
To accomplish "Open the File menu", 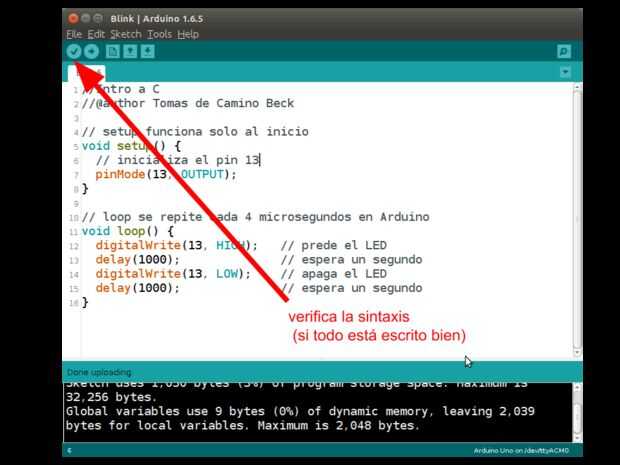I will (74, 34).
